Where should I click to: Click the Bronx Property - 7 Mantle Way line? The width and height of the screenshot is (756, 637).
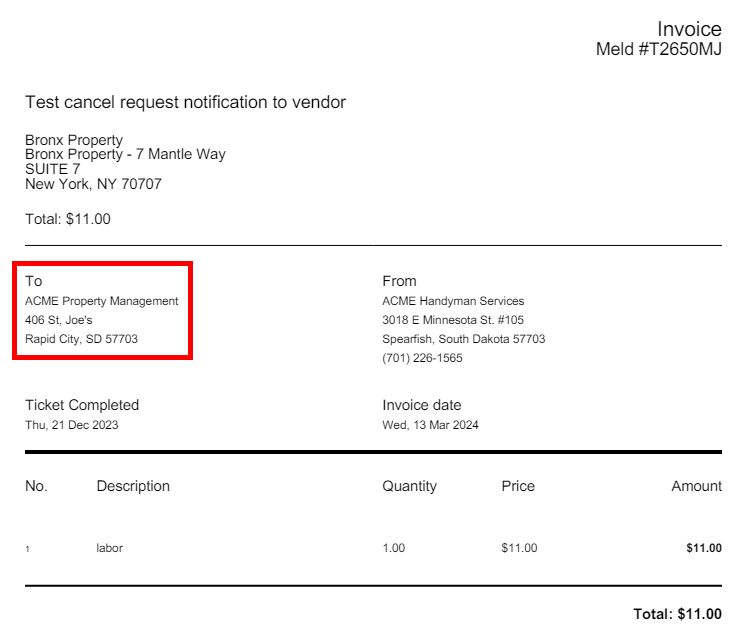click(125, 154)
